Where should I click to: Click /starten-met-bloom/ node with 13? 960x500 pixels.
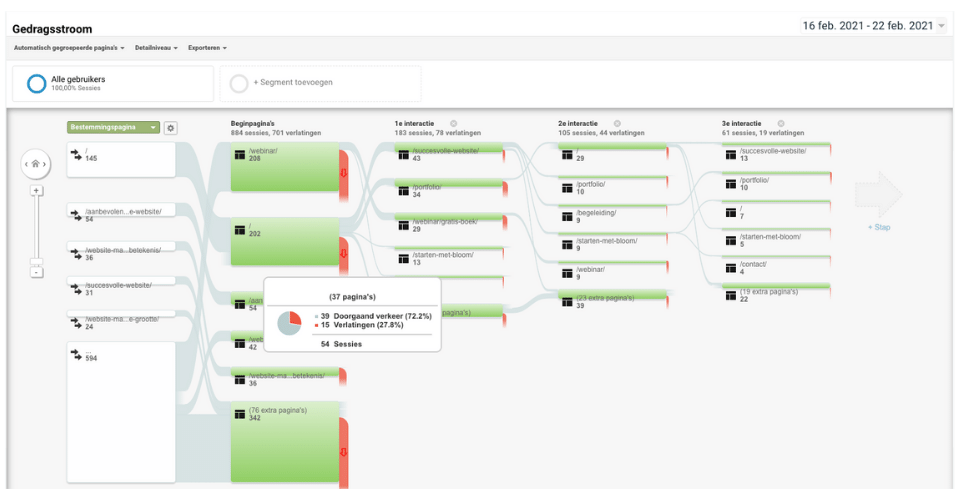click(449, 248)
